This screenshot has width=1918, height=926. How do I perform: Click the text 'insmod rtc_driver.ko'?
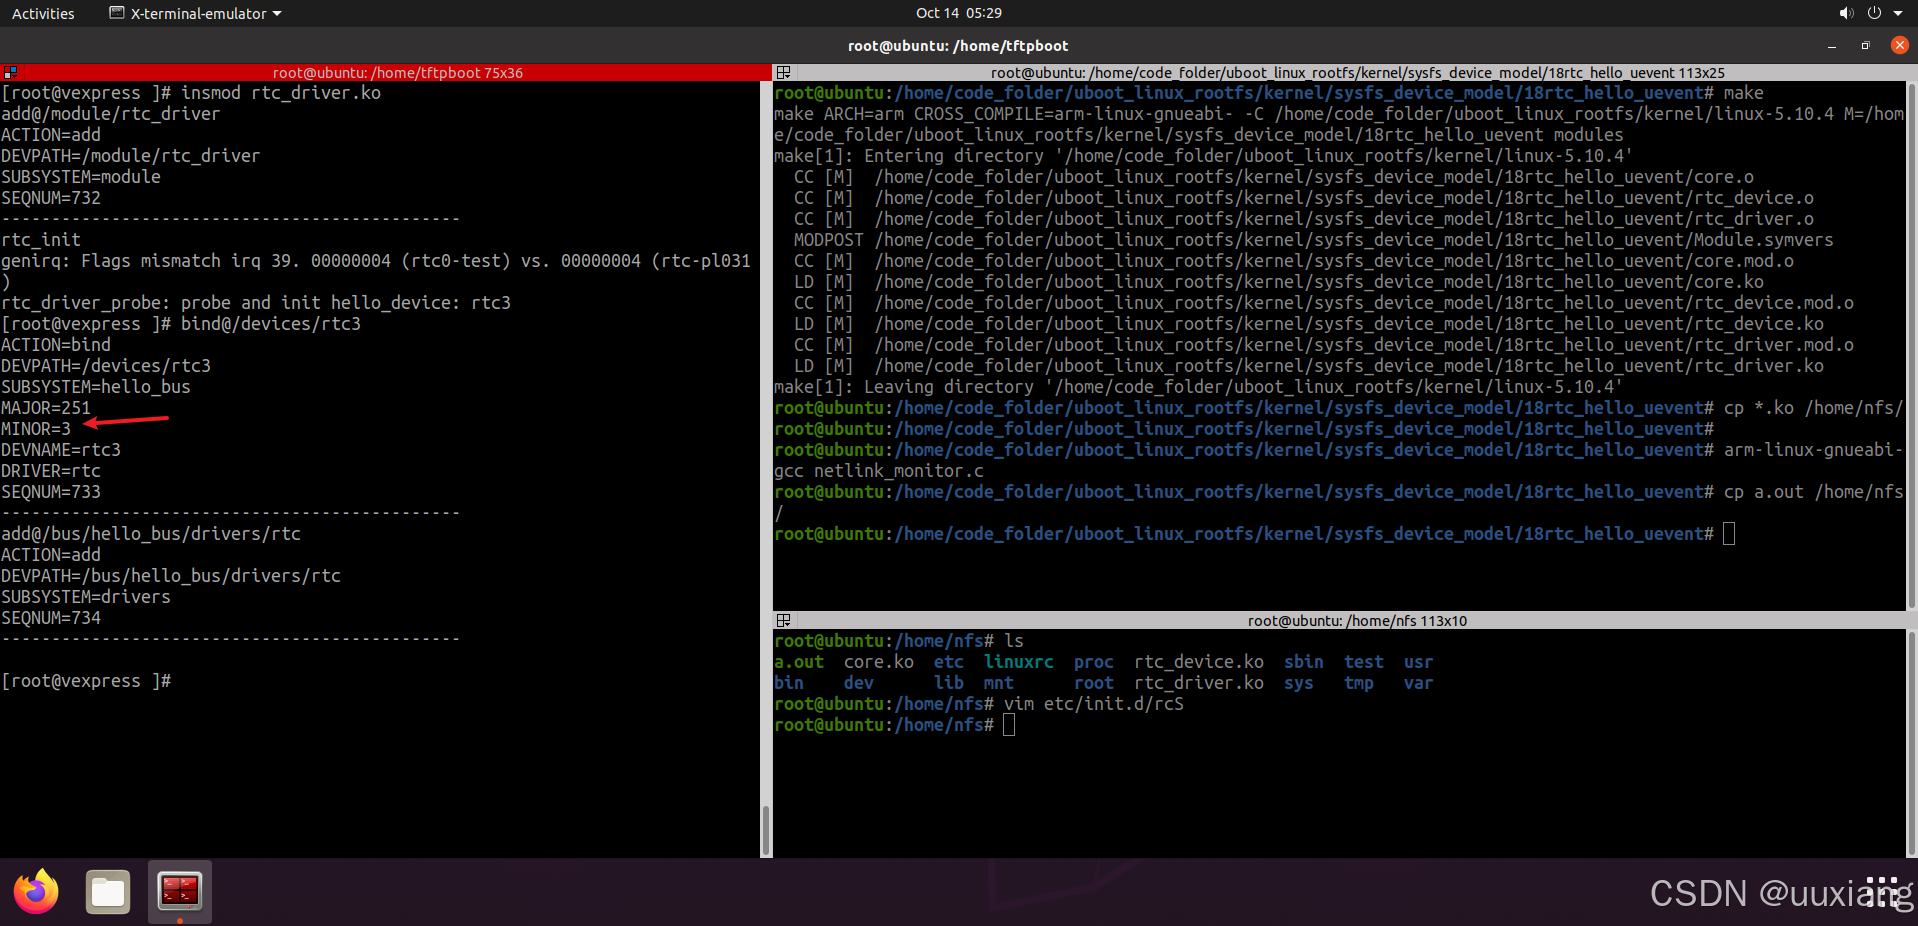(x=281, y=93)
